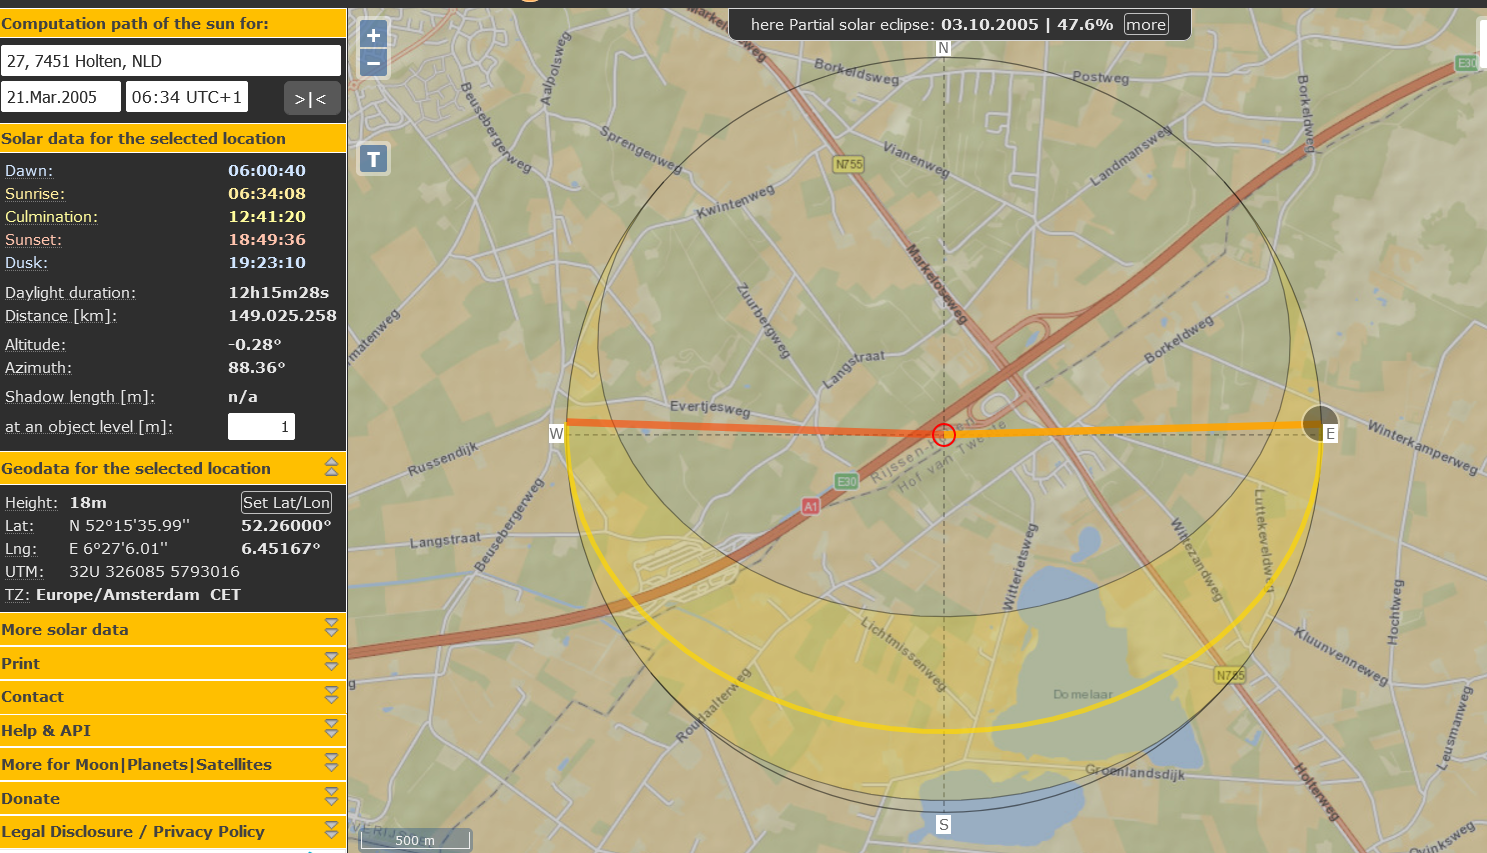This screenshot has width=1487, height=853.
Task: Open the Contact section
Action: 331,696
